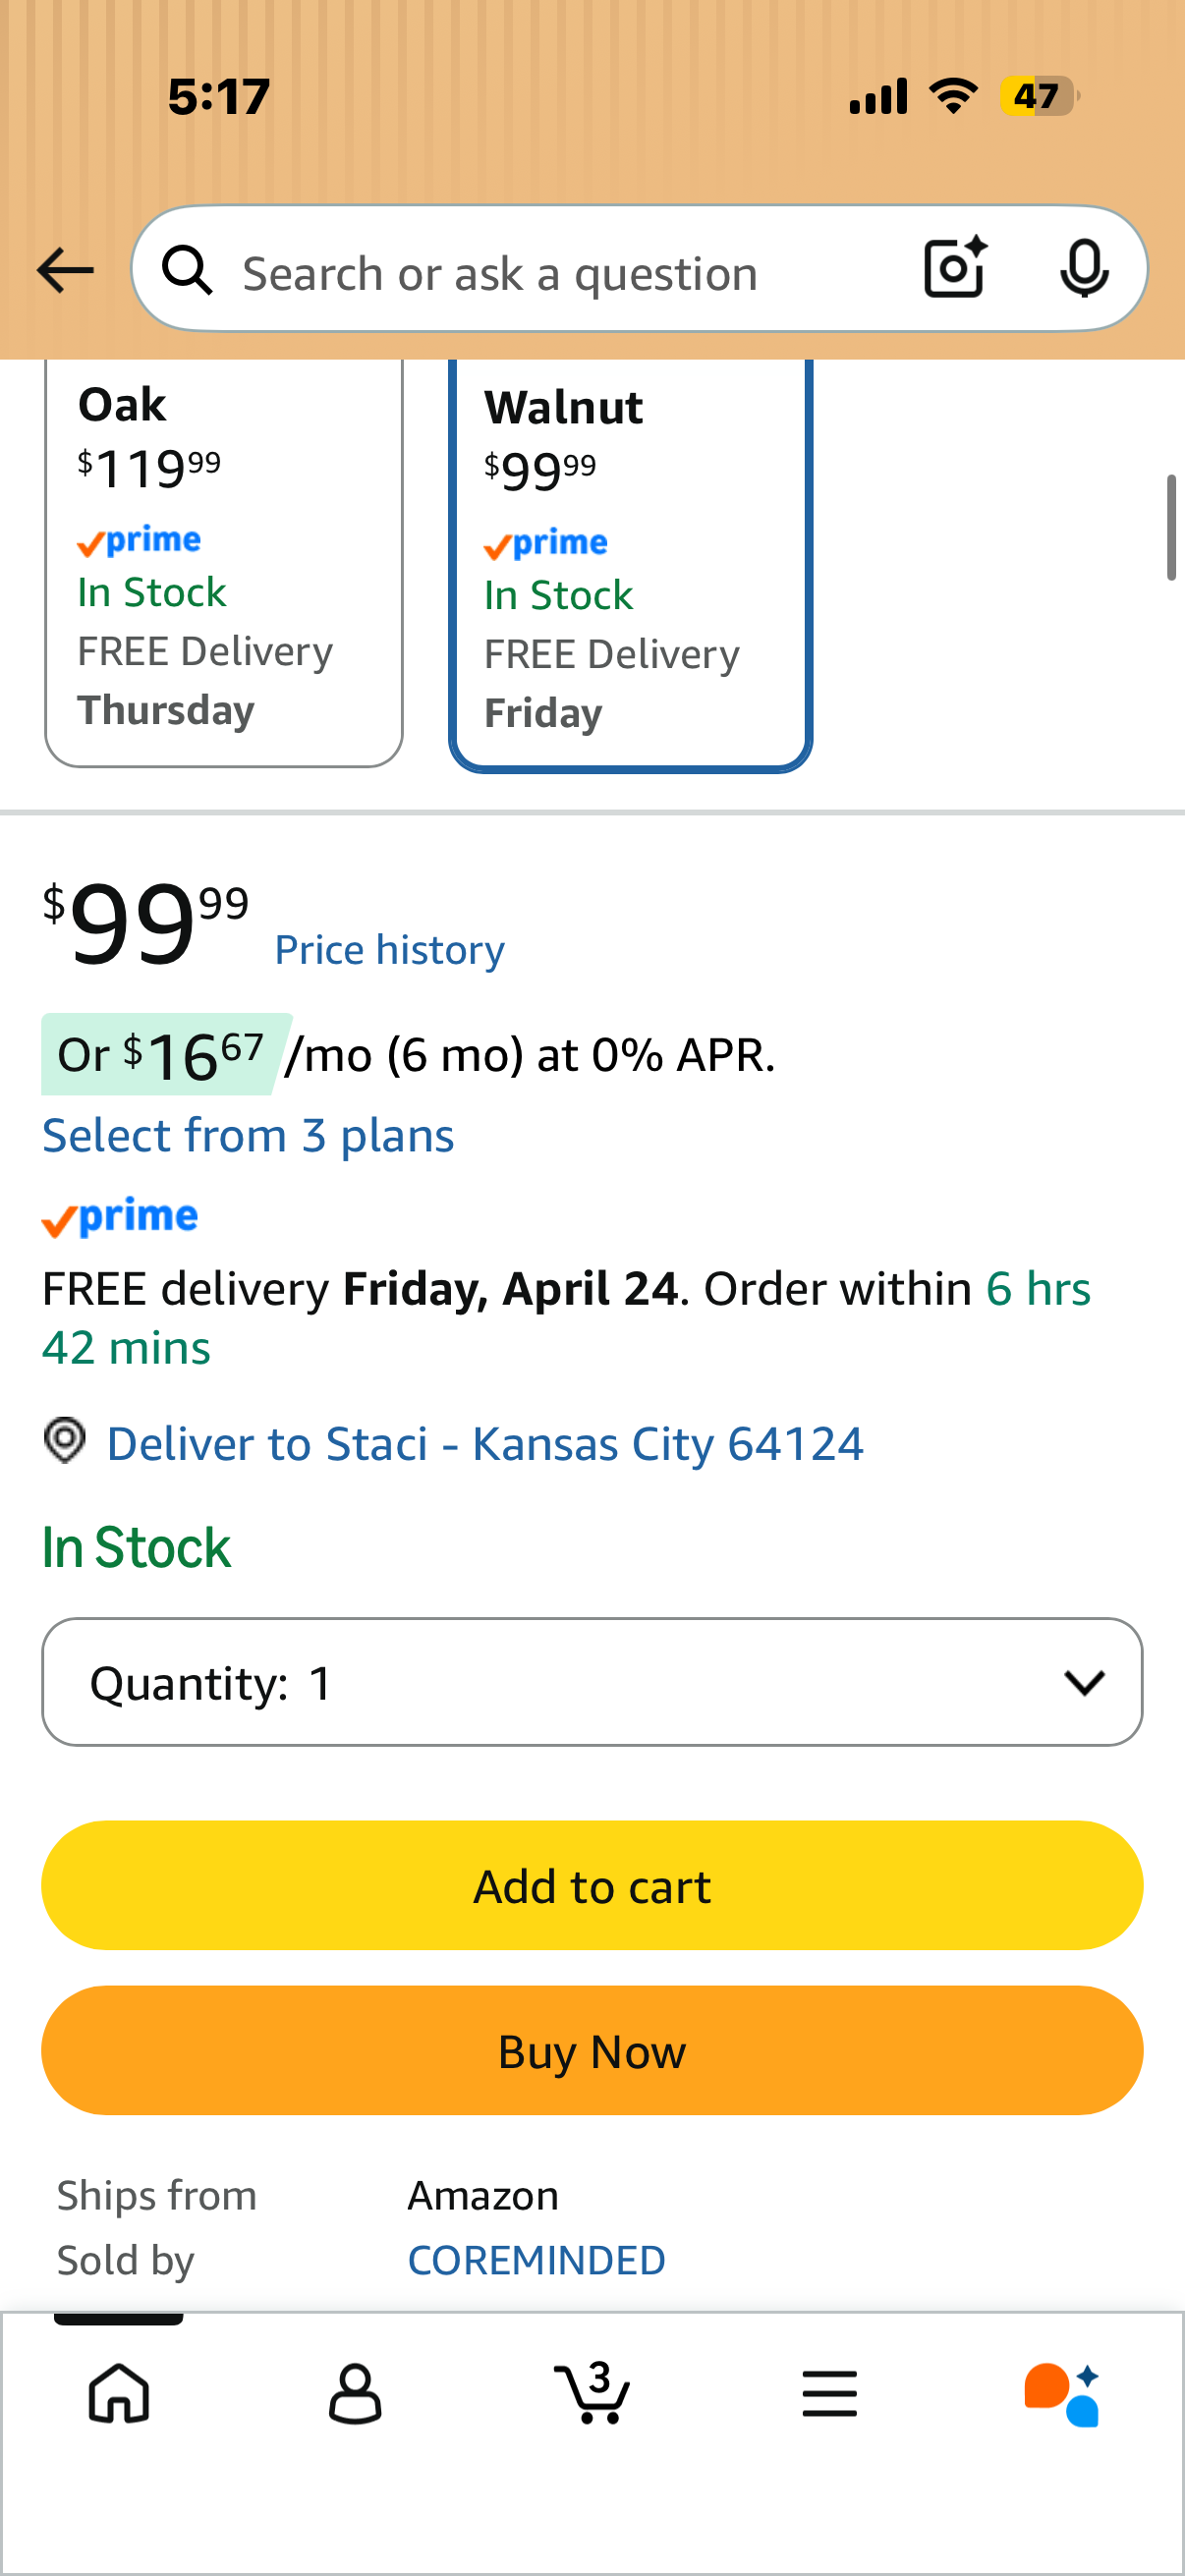This screenshot has width=1185, height=2576.
Task: Select the Walnut color option
Action: point(630,564)
